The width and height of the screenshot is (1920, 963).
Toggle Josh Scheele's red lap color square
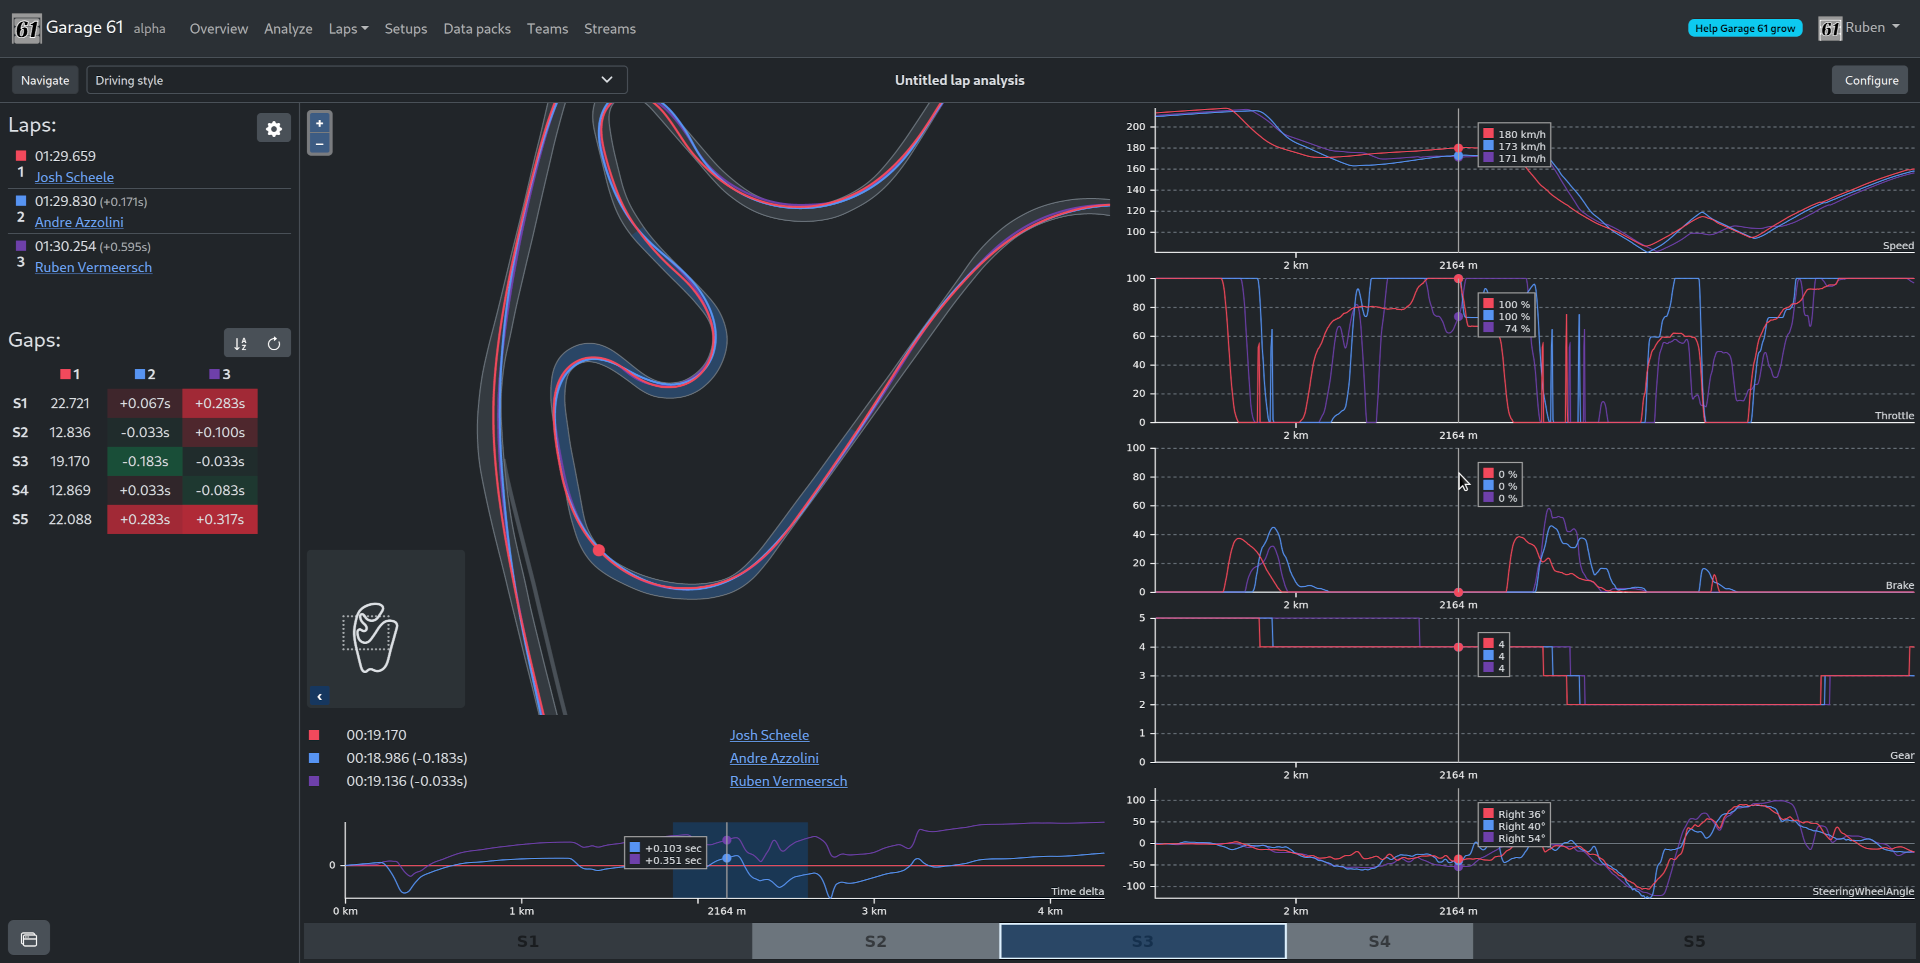(21, 156)
